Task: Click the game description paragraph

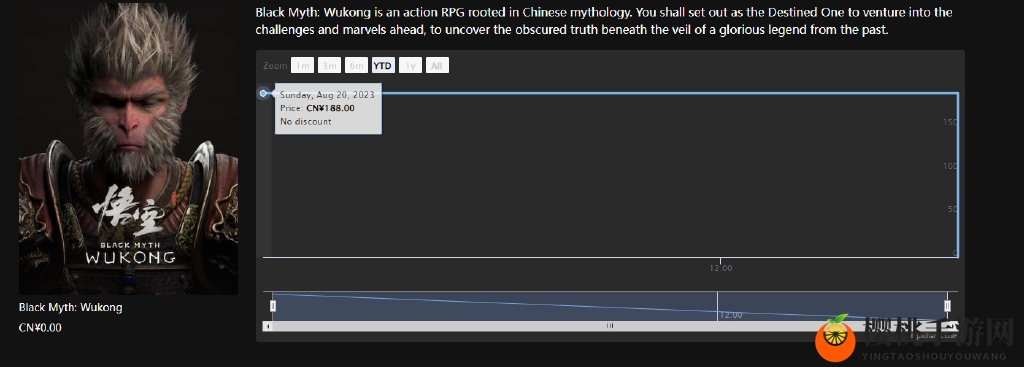Action: pyautogui.click(x=603, y=21)
